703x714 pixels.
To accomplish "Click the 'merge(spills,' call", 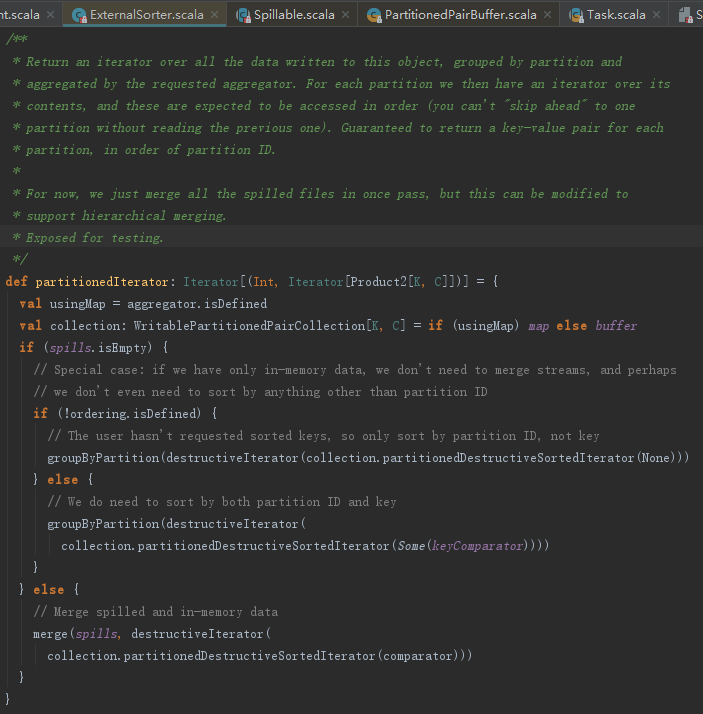I will coord(77,634).
